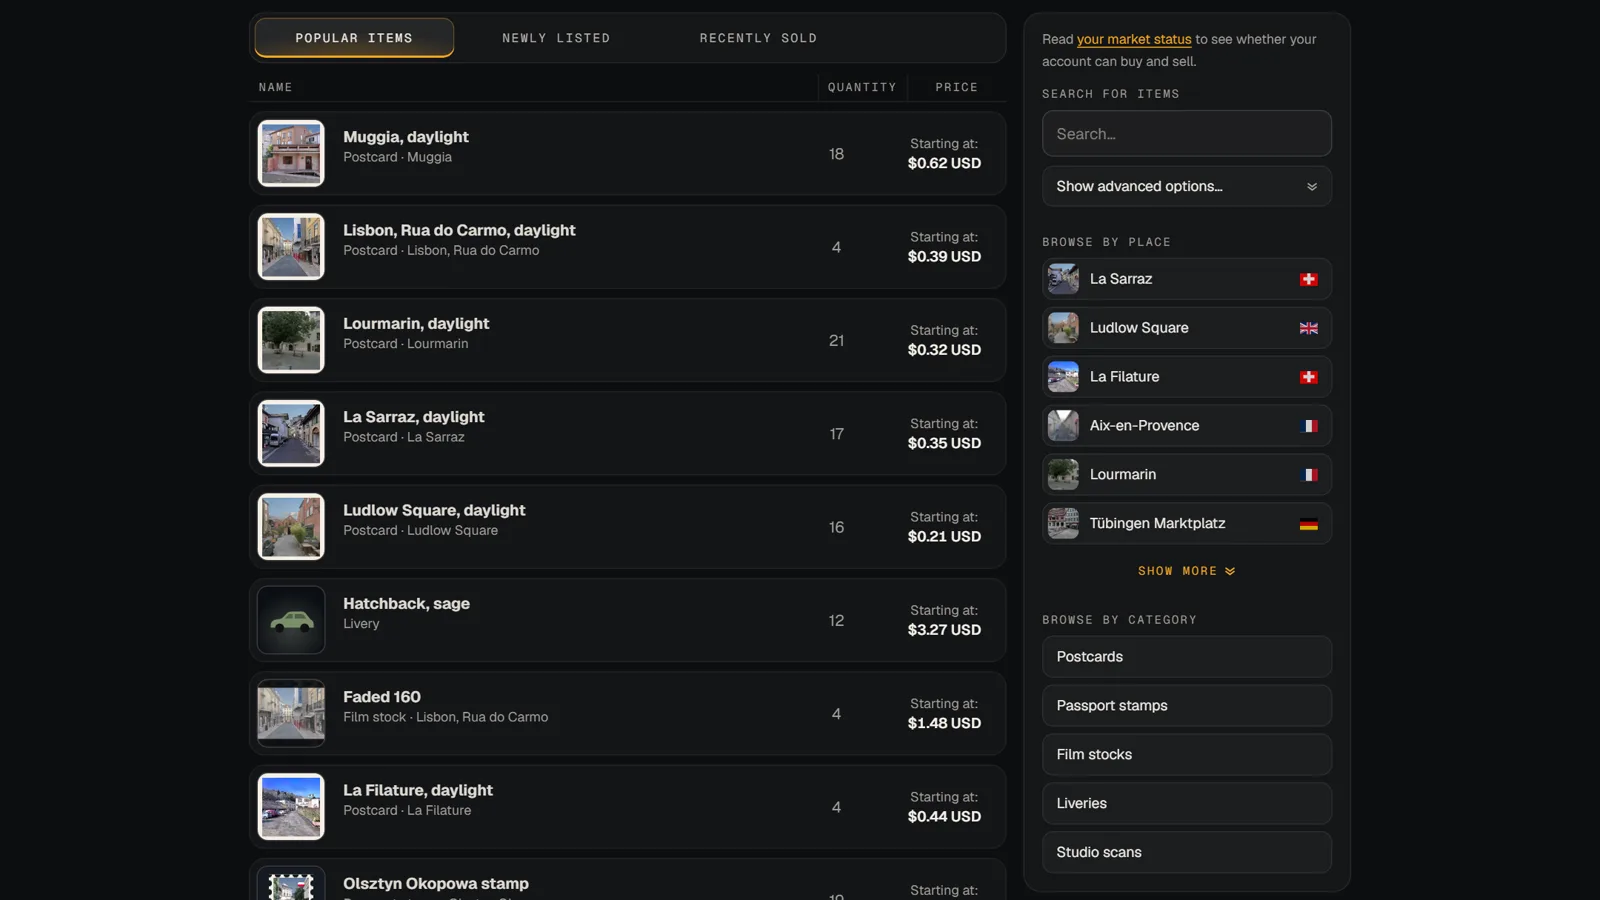Viewport: 1600px width, 900px height.
Task: Open the your market status link
Action: click(x=1134, y=39)
